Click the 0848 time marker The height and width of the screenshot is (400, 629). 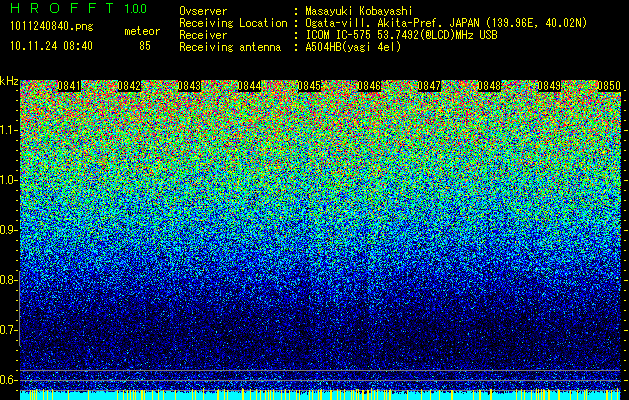pyautogui.click(x=489, y=86)
